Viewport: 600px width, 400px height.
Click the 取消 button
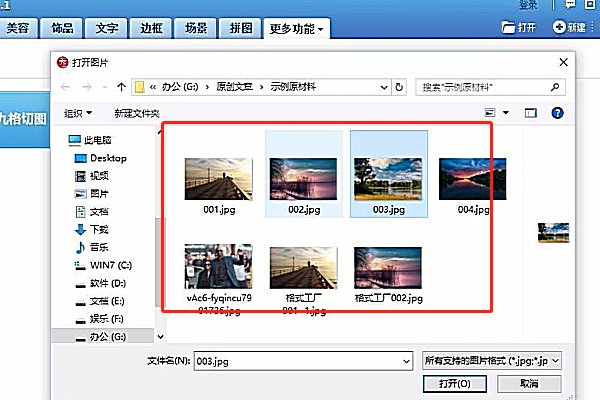point(529,384)
